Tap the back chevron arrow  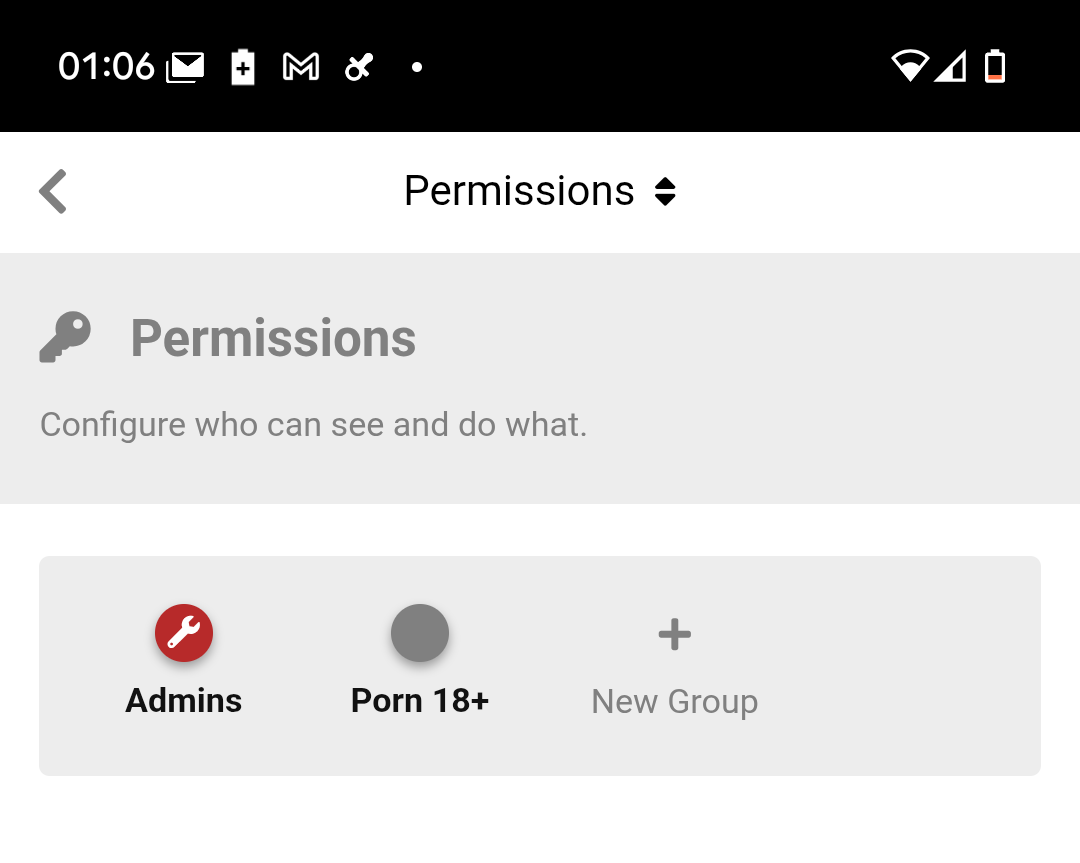(x=53, y=191)
